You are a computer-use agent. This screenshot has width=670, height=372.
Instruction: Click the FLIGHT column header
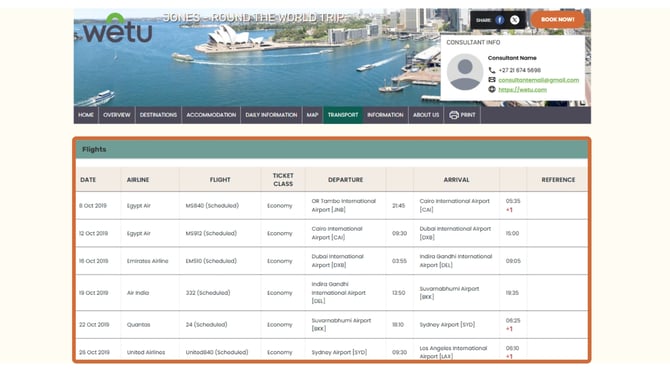pos(220,180)
